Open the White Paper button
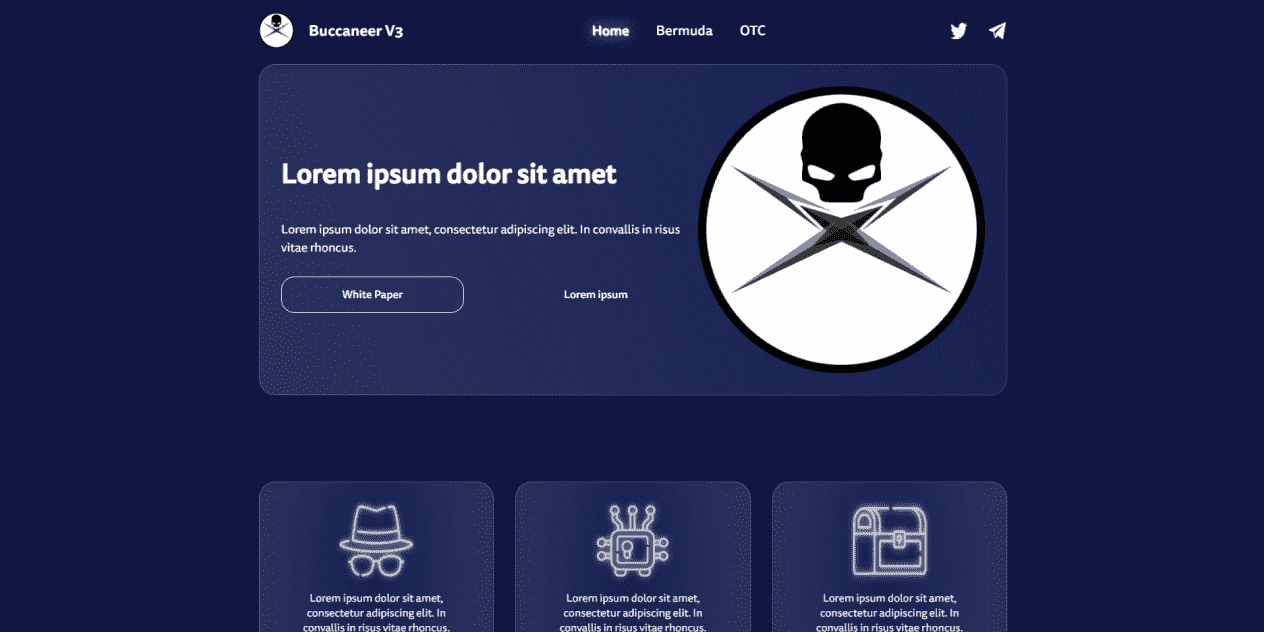The height and width of the screenshot is (632, 1264). [372, 294]
